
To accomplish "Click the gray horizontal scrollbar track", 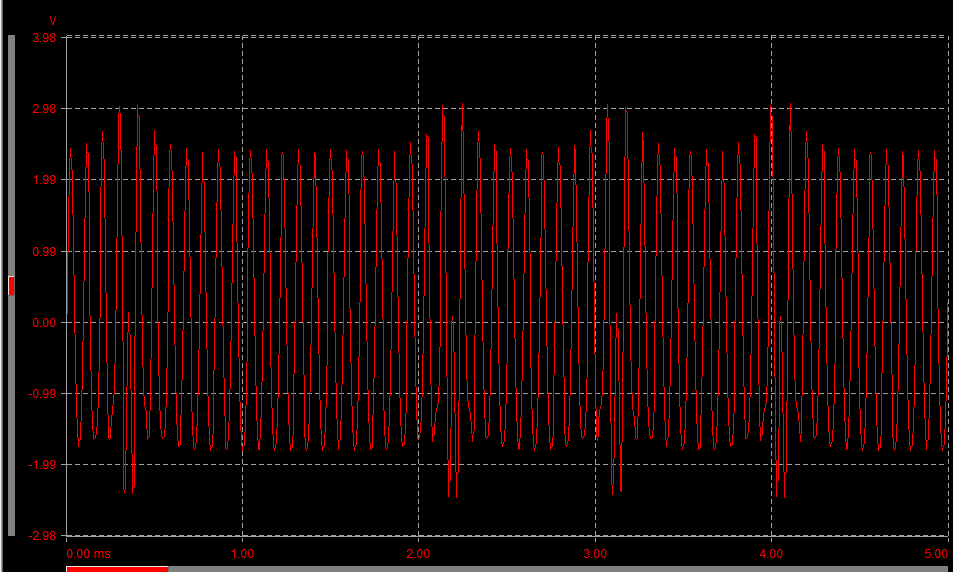I will click(509, 569).
